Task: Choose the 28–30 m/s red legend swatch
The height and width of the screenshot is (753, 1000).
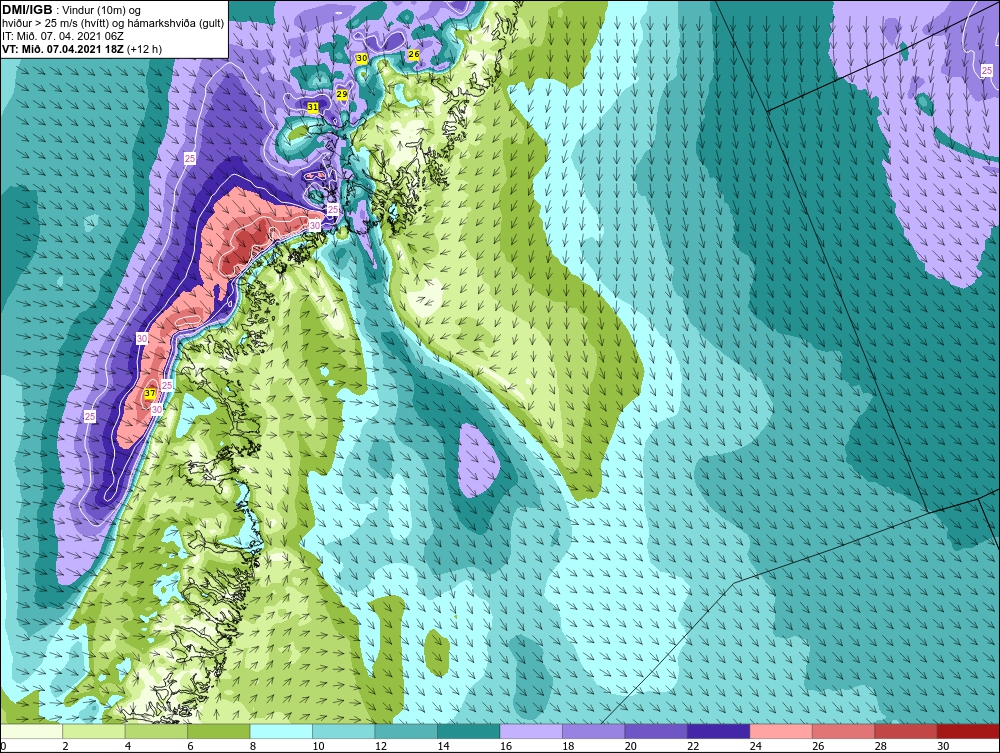Action: tap(906, 731)
